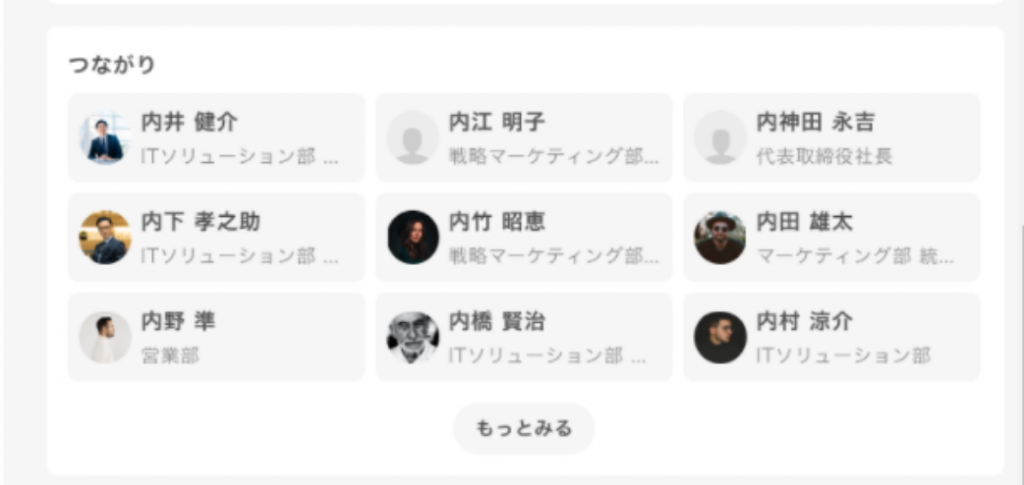Click 内江 明子's placeholder avatar
The height and width of the screenshot is (485, 1024).
pyautogui.click(x=412, y=138)
